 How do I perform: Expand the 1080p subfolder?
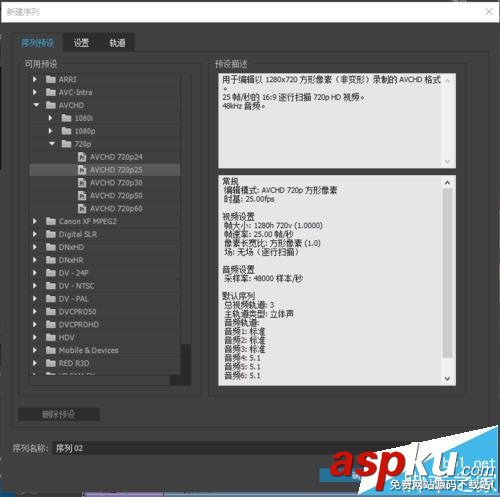[x=50, y=131]
